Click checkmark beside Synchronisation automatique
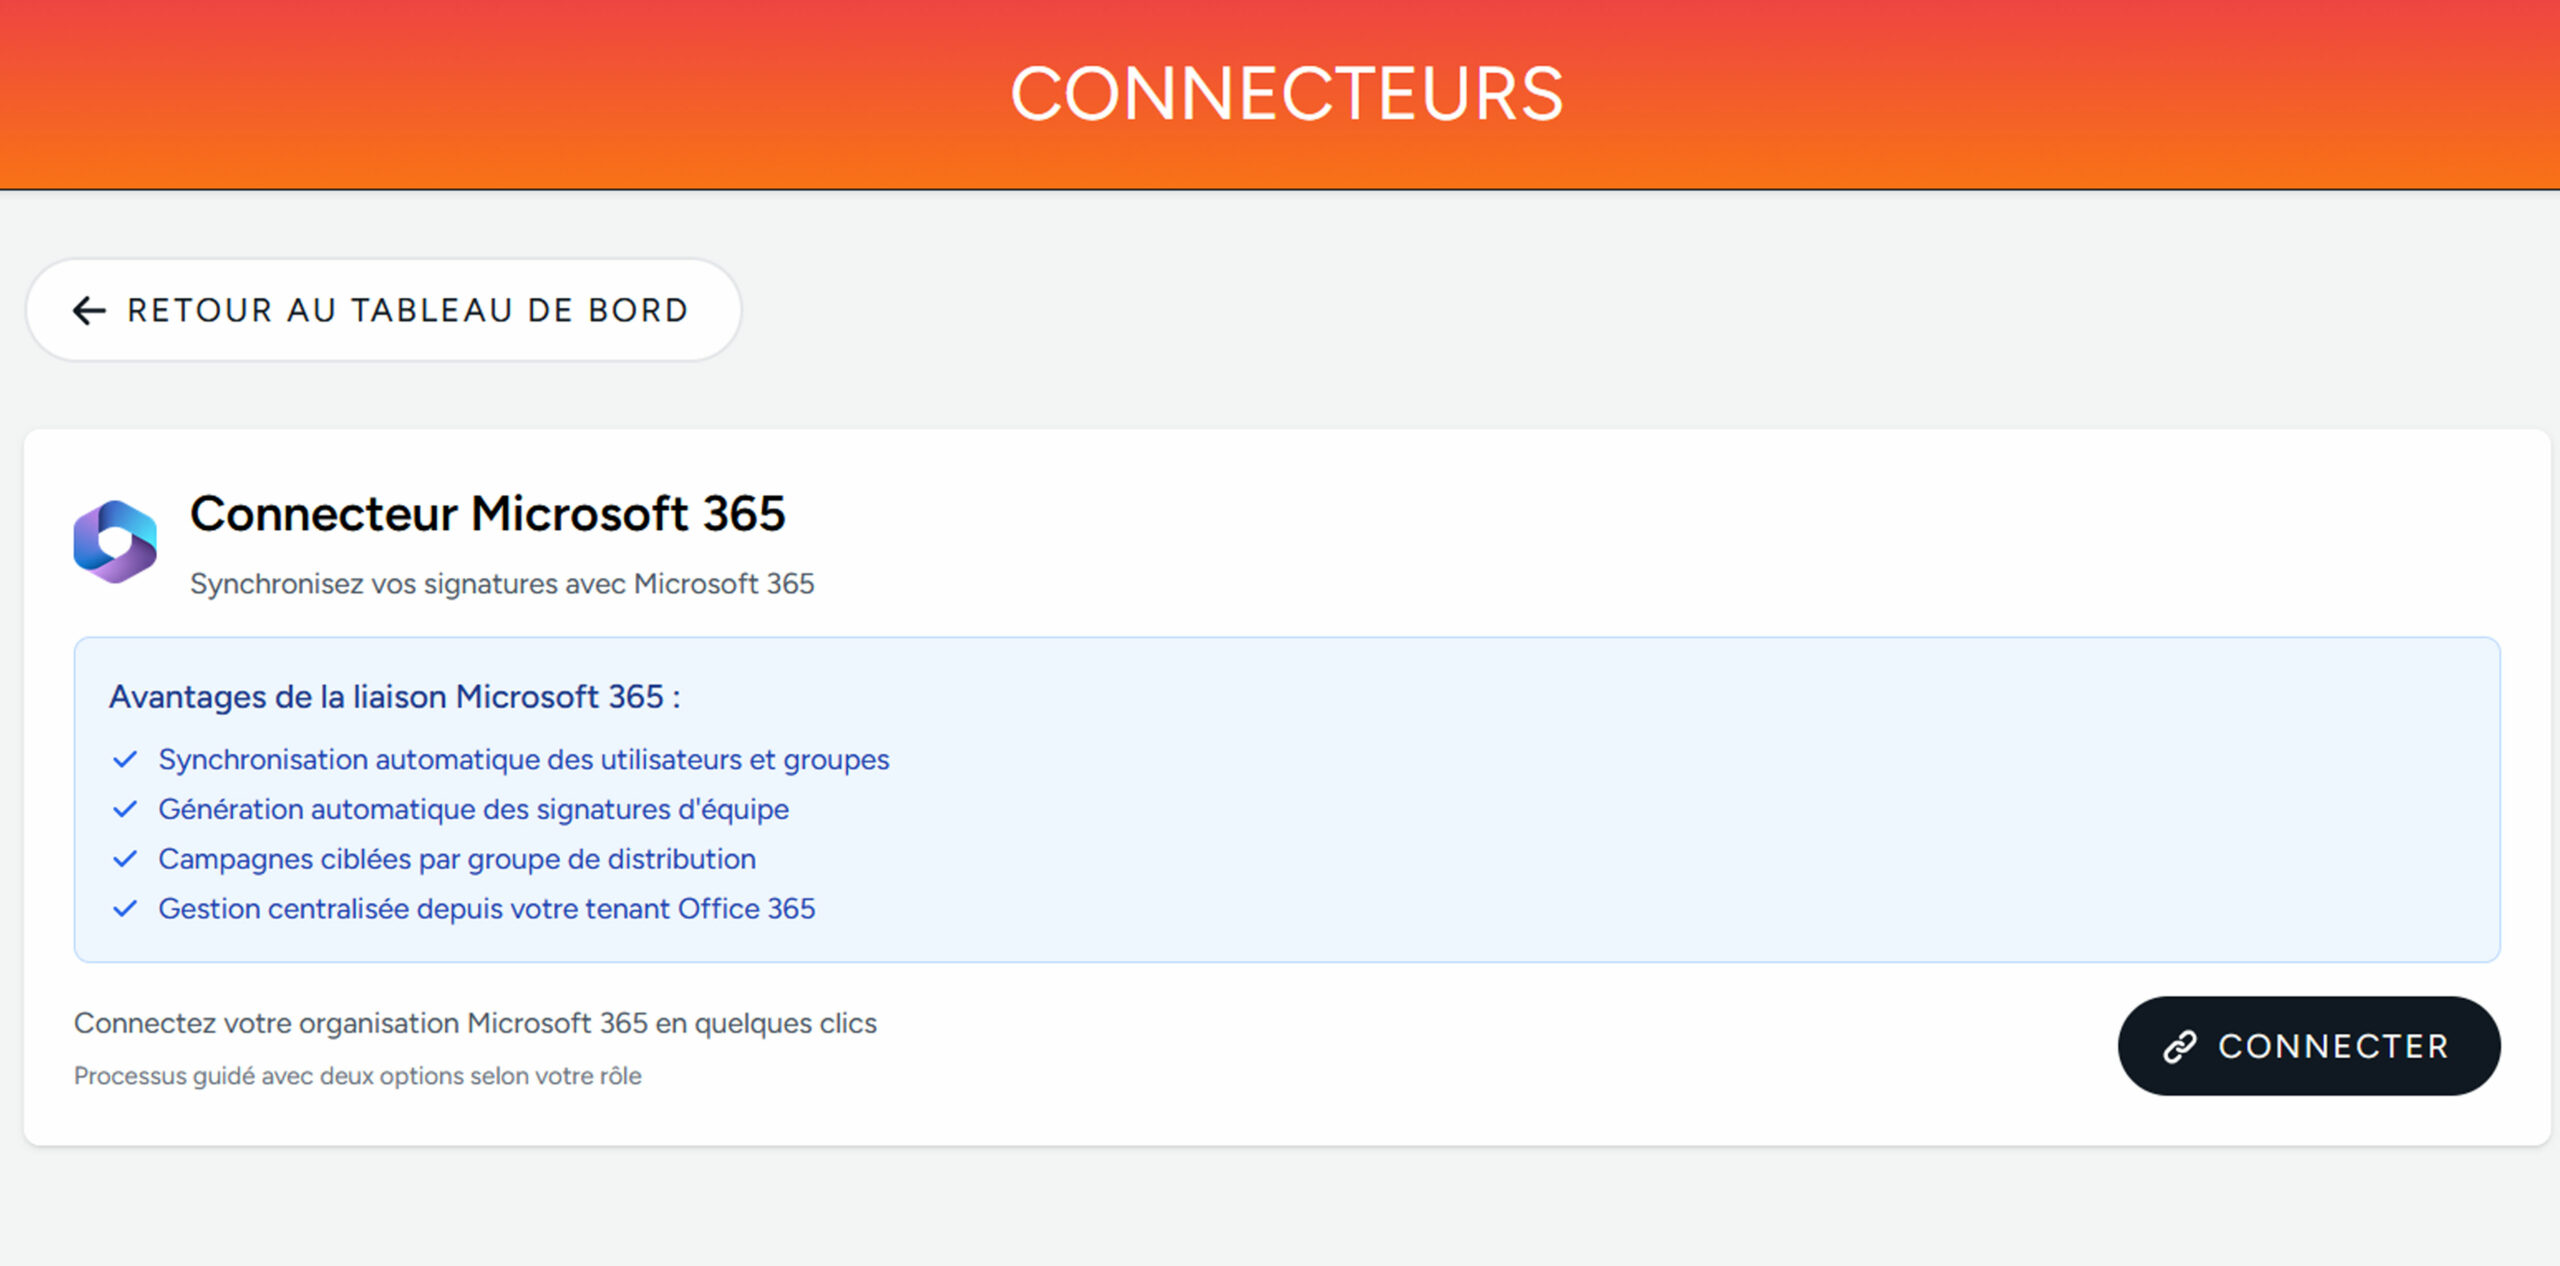 pyautogui.click(x=125, y=760)
